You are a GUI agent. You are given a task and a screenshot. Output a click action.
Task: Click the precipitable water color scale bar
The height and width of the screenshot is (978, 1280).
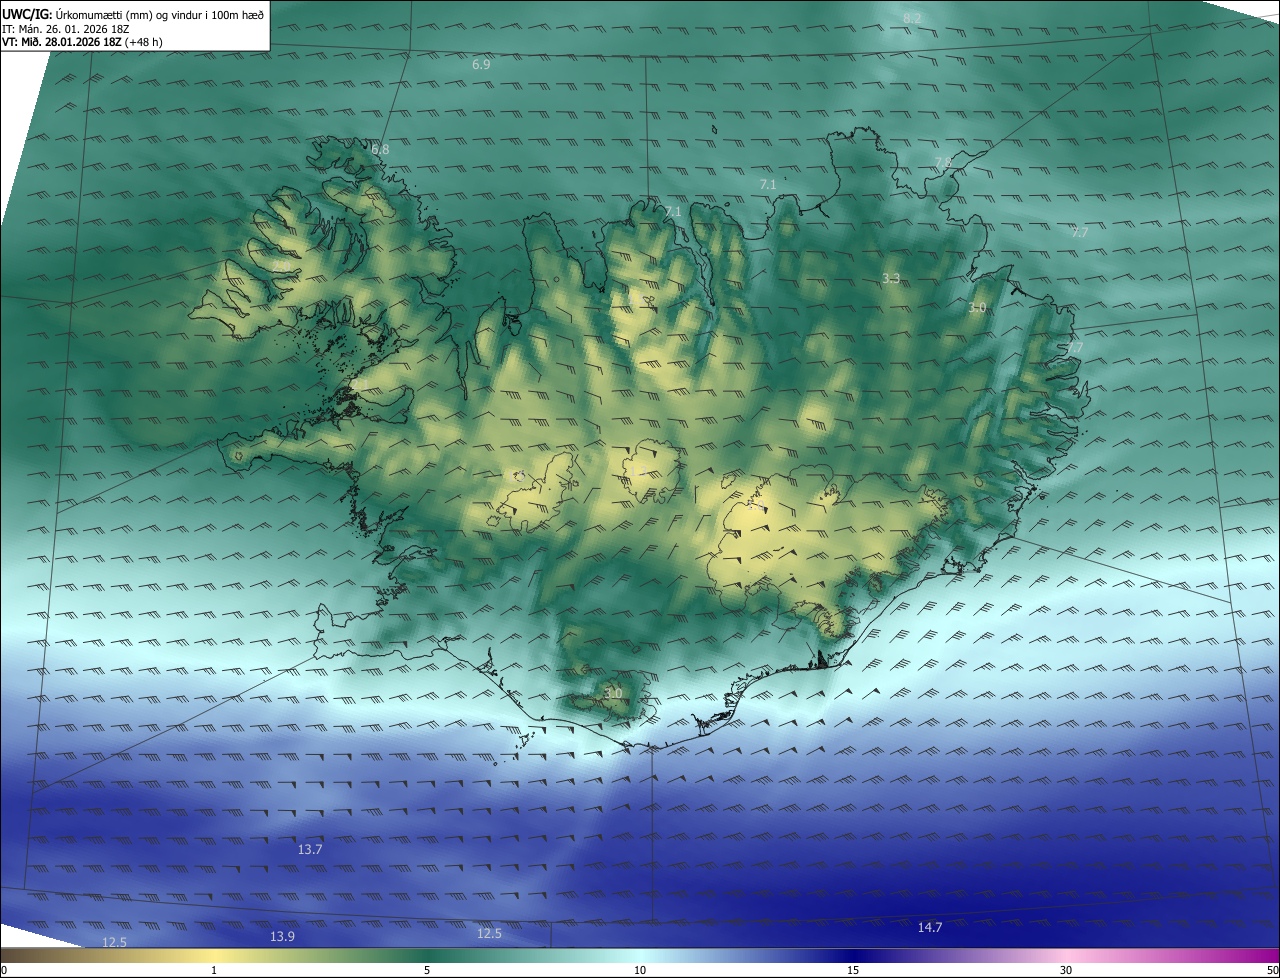point(640,956)
